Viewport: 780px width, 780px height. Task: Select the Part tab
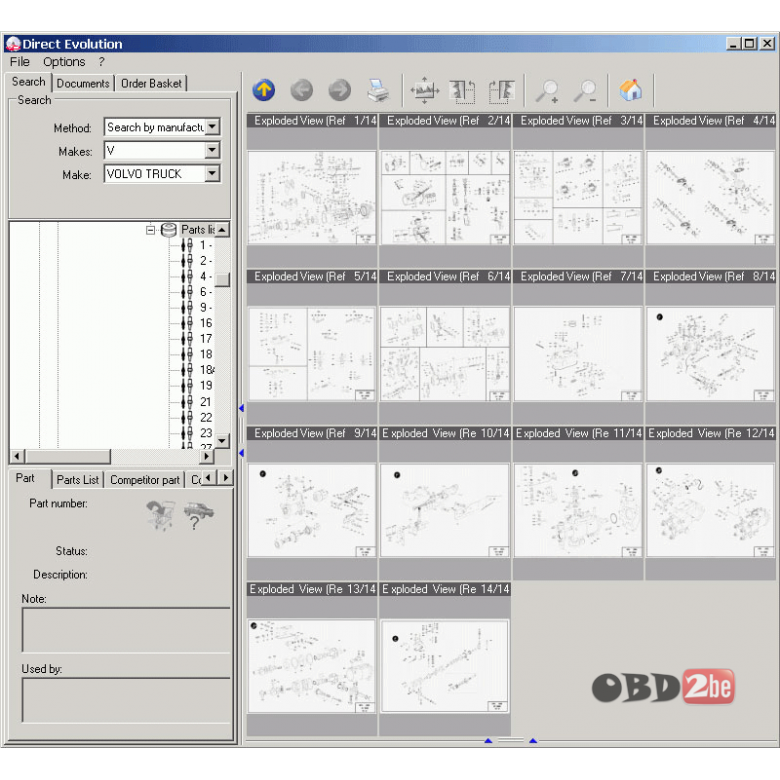click(x=25, y=479)
